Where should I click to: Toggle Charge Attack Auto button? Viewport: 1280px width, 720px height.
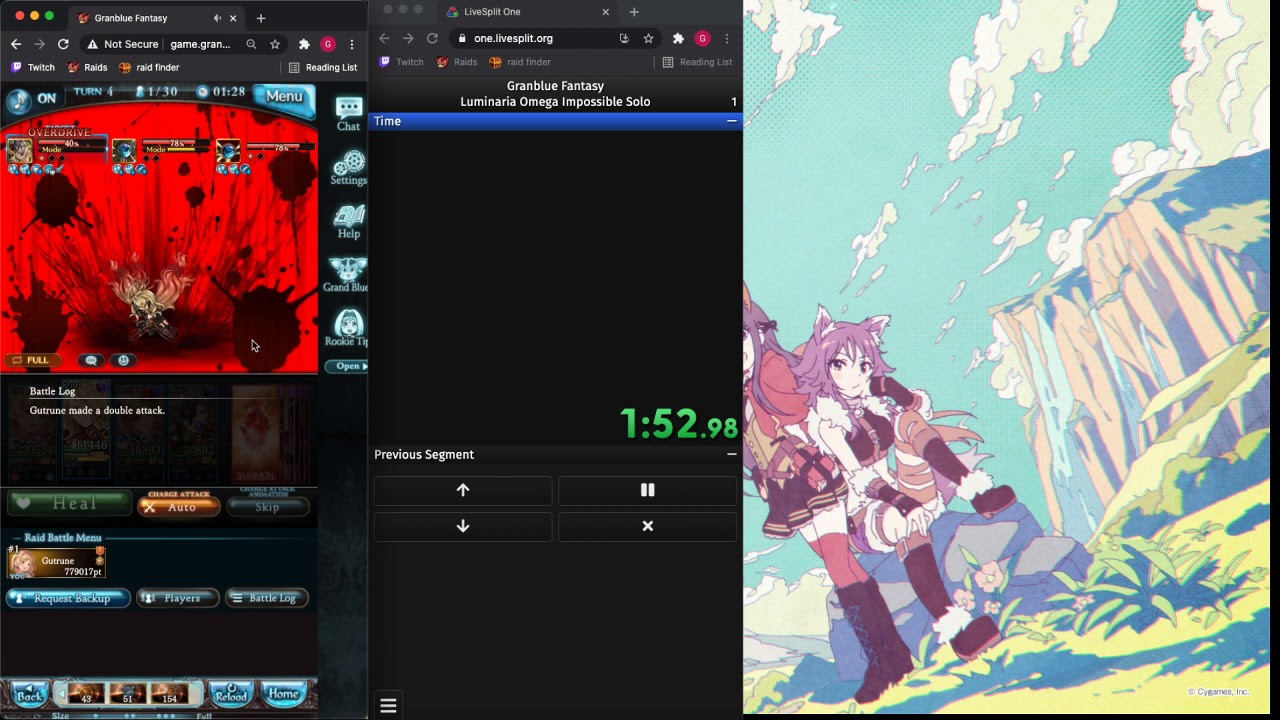(x=179, y=507)
